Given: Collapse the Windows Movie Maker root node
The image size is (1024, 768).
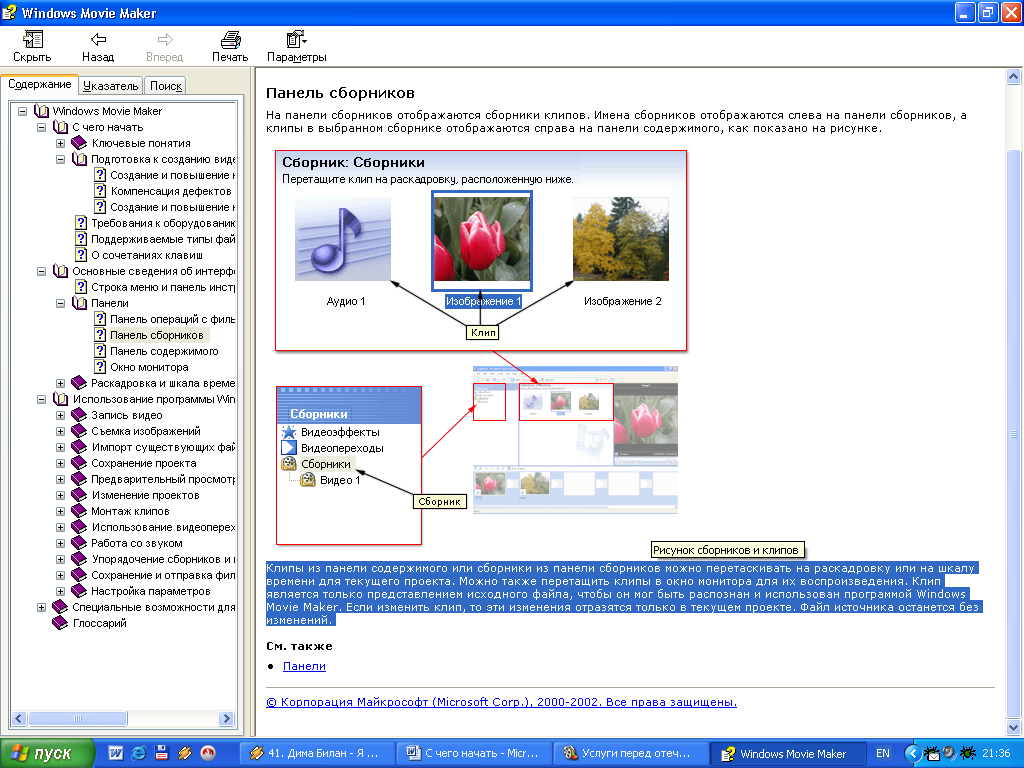Looking at the screenshot, I should tap(22, 111).
